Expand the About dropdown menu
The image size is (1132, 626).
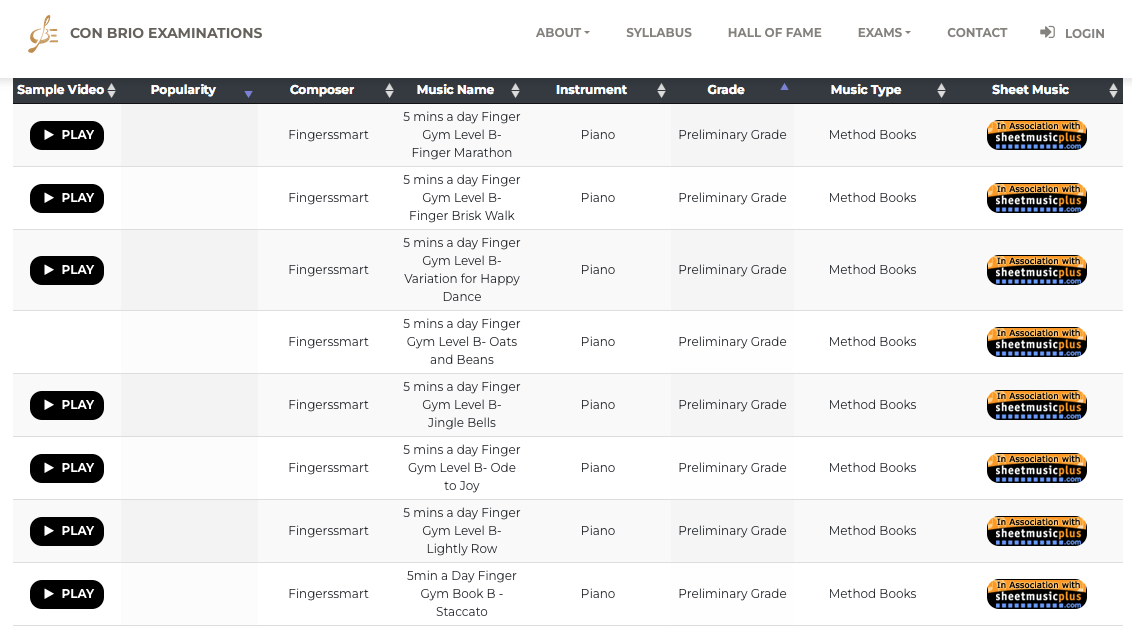(562, 33)
